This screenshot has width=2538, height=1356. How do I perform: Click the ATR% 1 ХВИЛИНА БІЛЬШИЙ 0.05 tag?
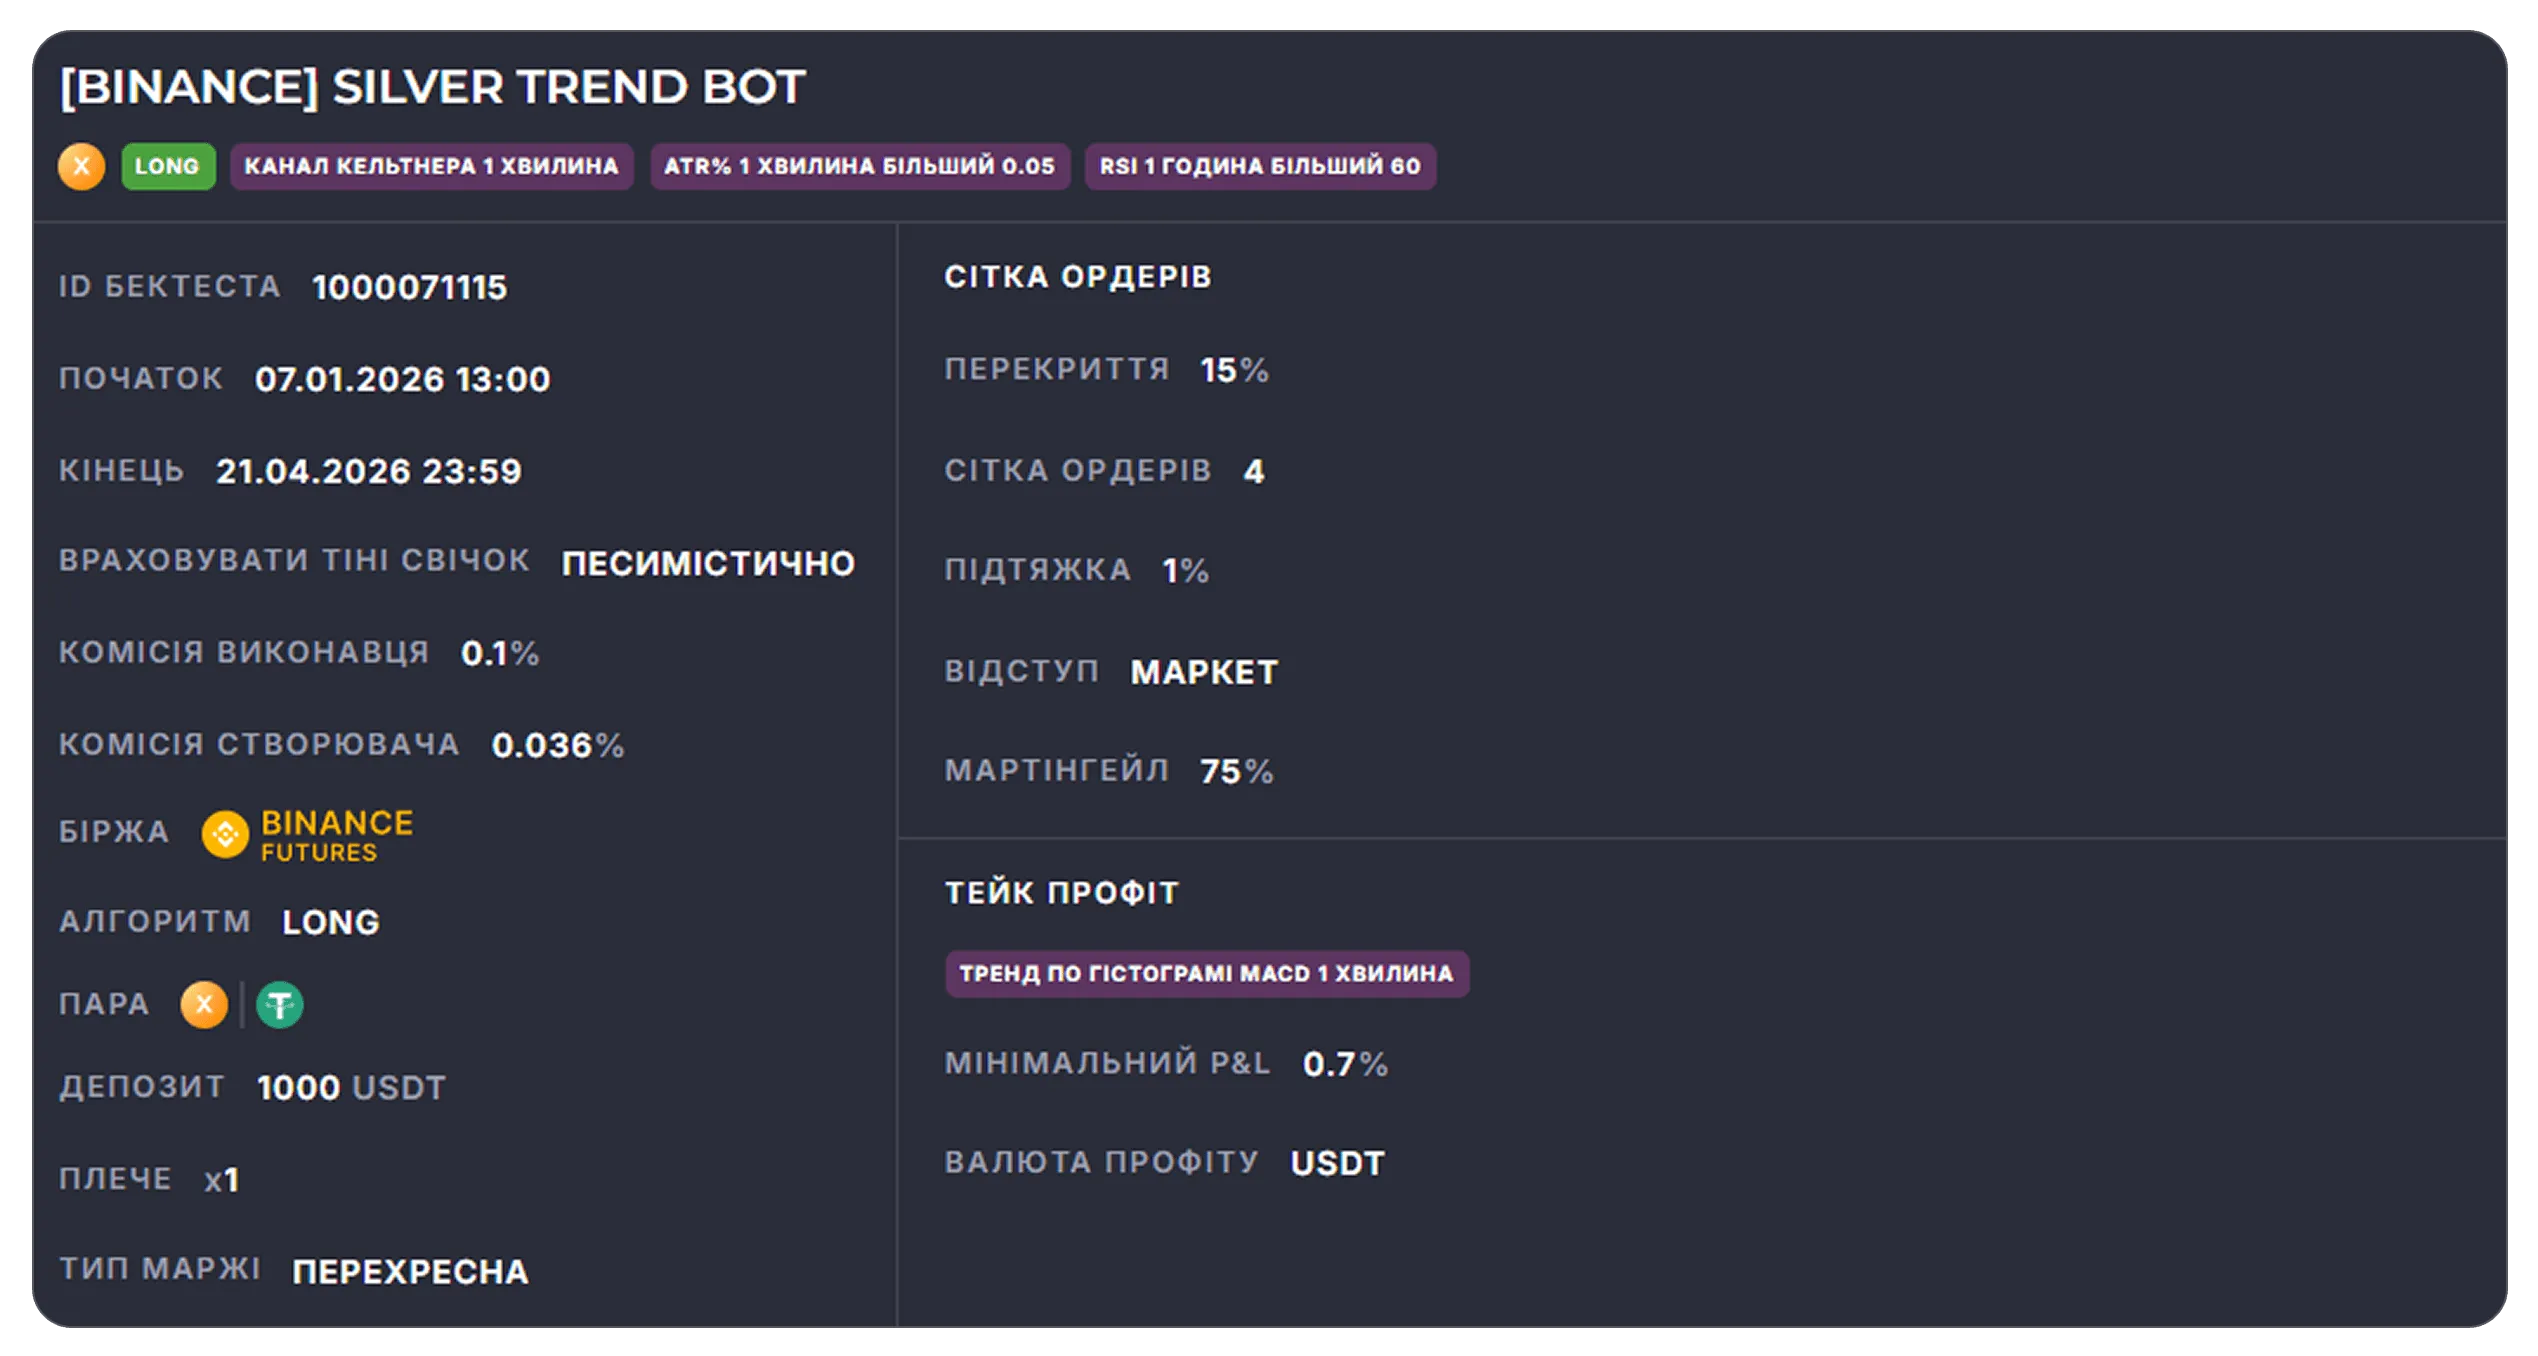[x=860, y=166]
